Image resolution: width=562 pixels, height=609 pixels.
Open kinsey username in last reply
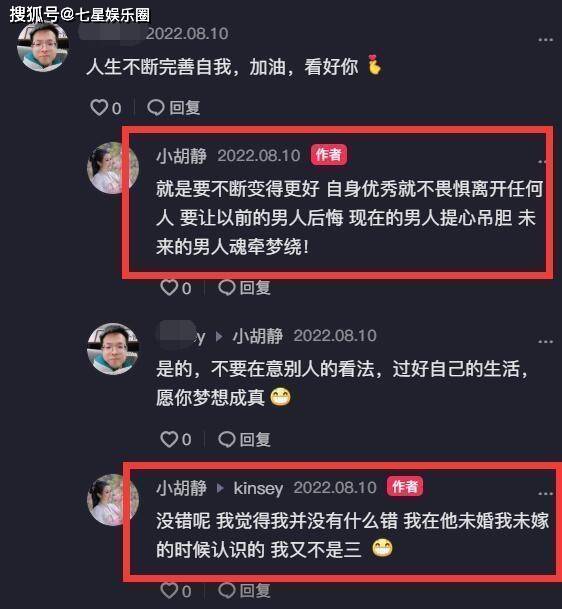258,488
